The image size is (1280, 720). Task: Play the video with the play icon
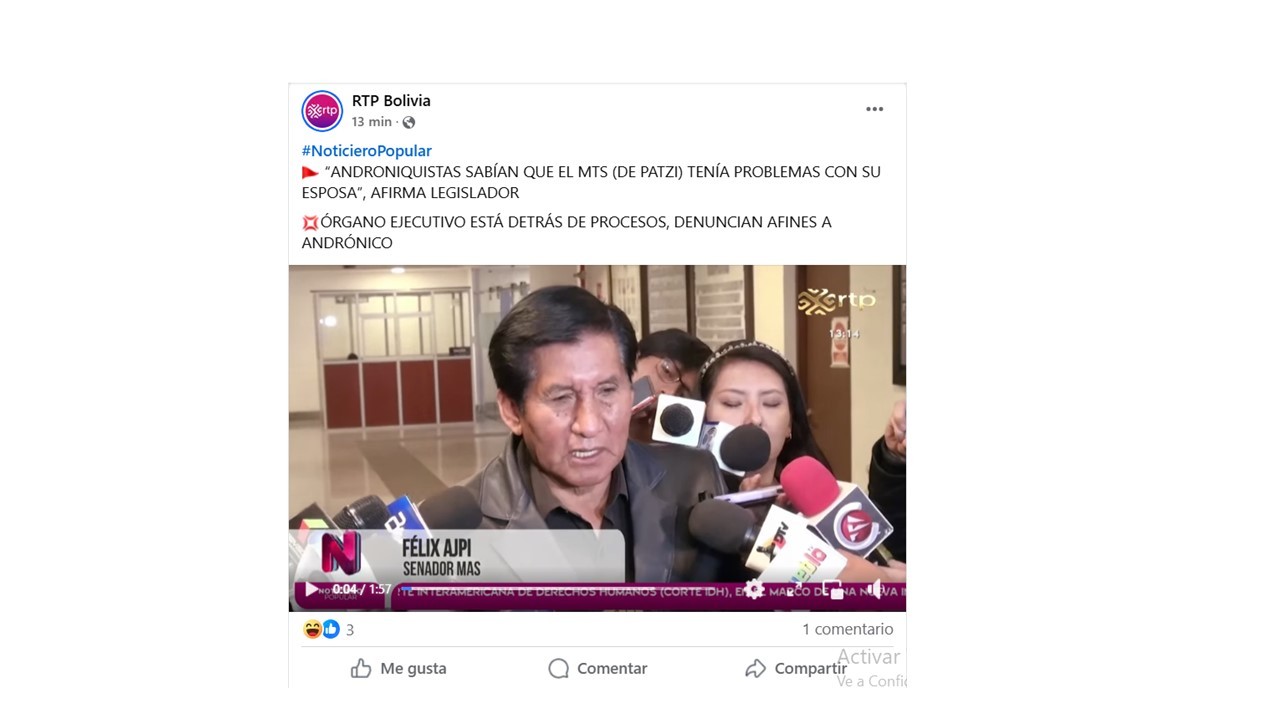[x=311, y=589]
